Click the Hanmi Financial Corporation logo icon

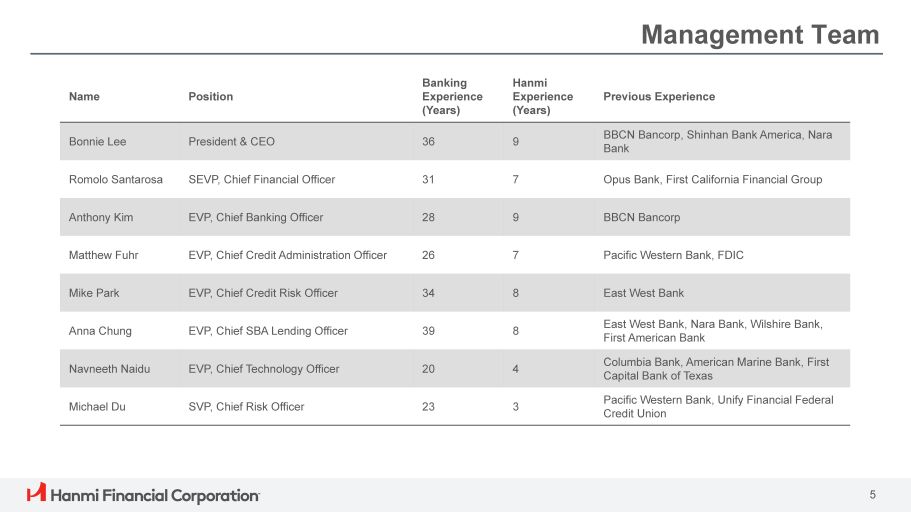[x=36, y=492]
